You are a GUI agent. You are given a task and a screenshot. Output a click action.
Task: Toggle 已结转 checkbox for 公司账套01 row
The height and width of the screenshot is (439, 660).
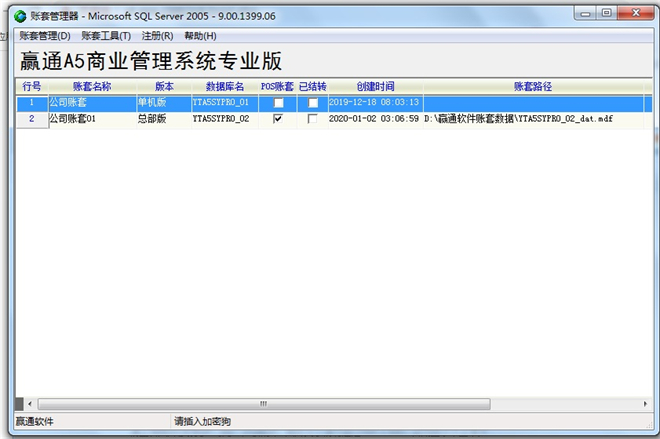(x=313, y=119)
